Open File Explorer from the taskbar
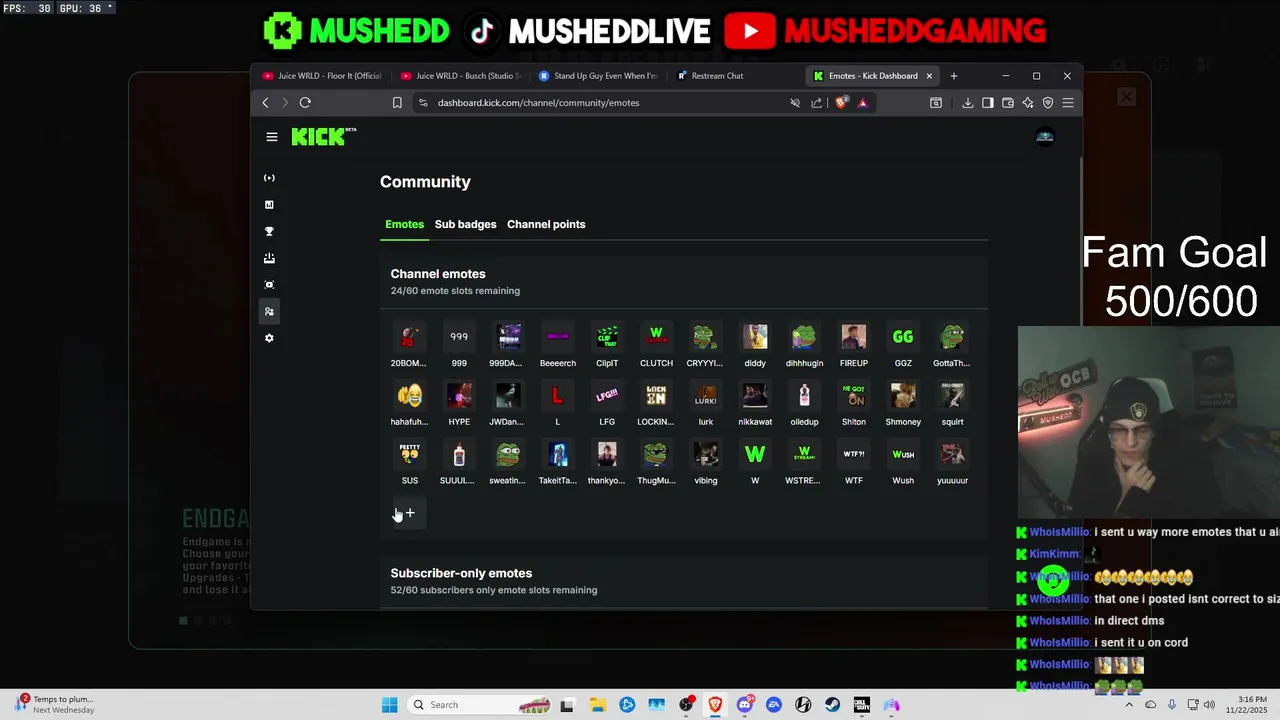 [597, 705]
